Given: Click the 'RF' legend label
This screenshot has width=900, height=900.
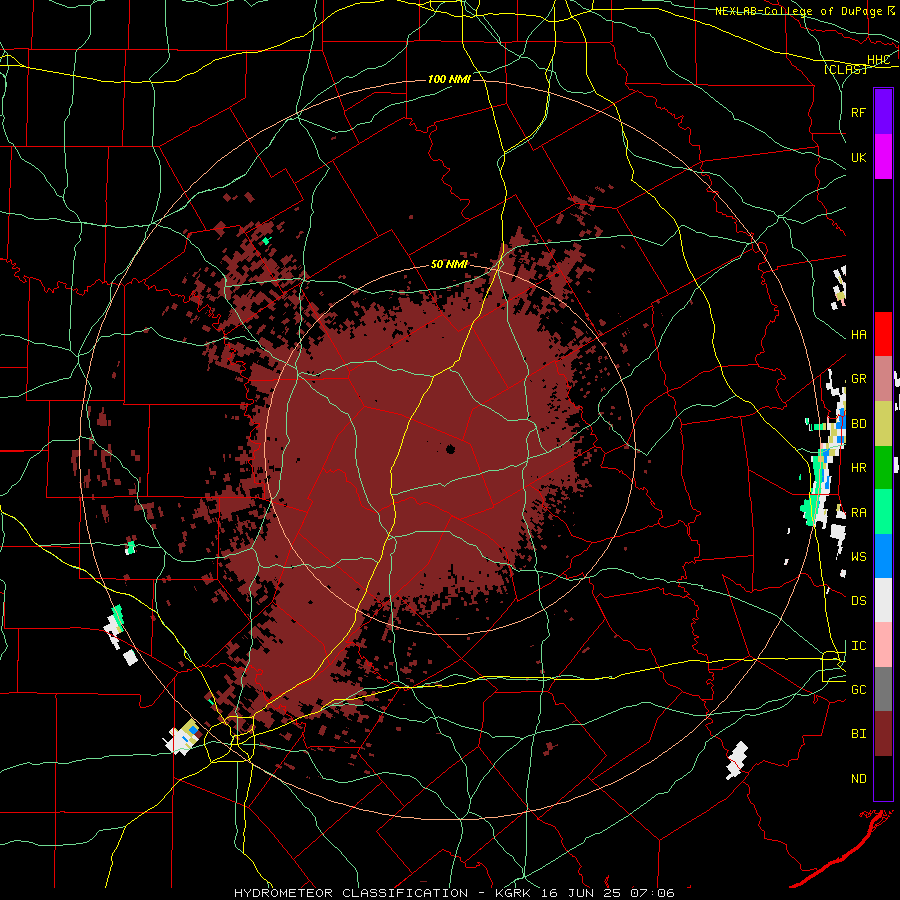Looking at the screenshot, I should point(858,112).
